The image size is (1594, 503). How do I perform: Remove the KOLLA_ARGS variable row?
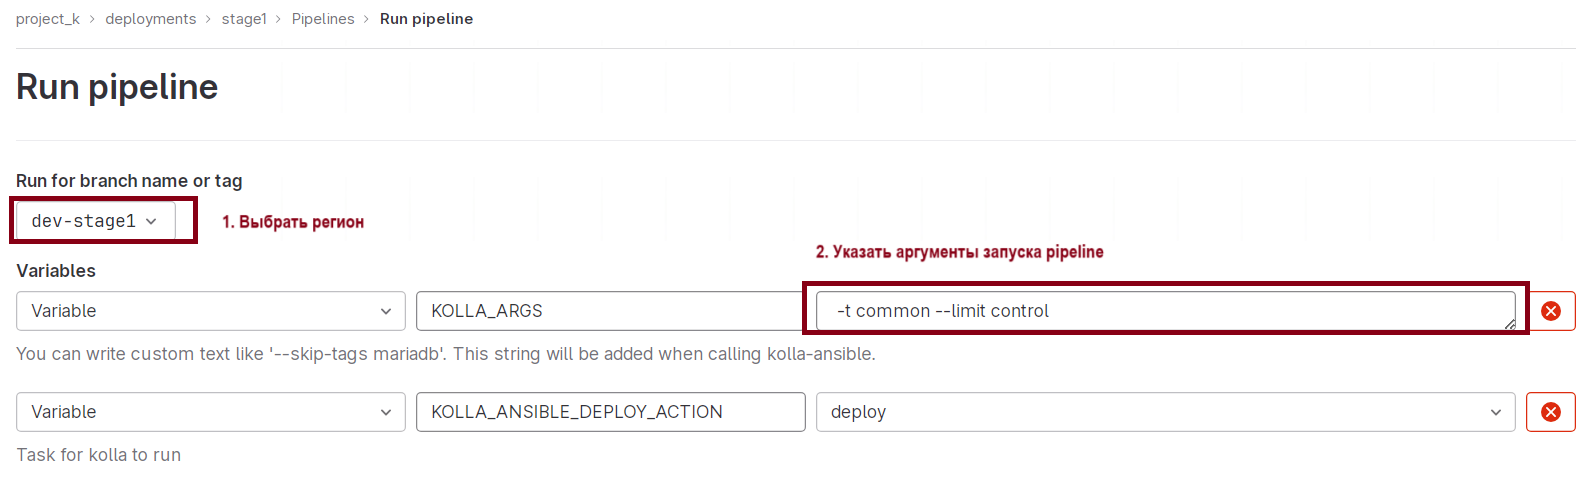(1550, 311)
